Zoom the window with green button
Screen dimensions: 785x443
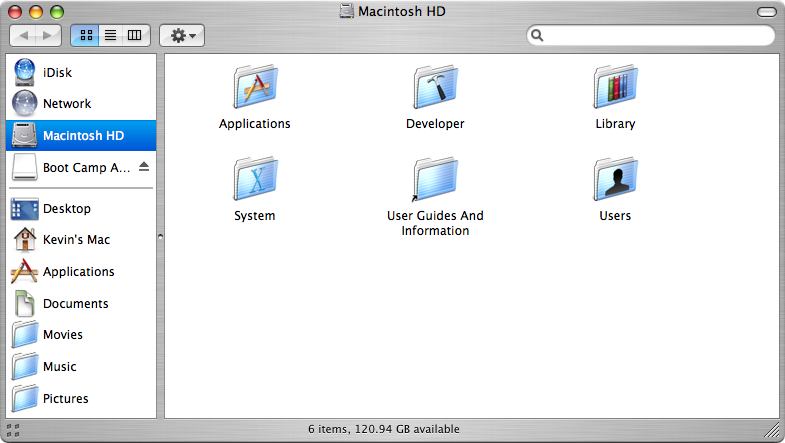(x=57, y=12)
